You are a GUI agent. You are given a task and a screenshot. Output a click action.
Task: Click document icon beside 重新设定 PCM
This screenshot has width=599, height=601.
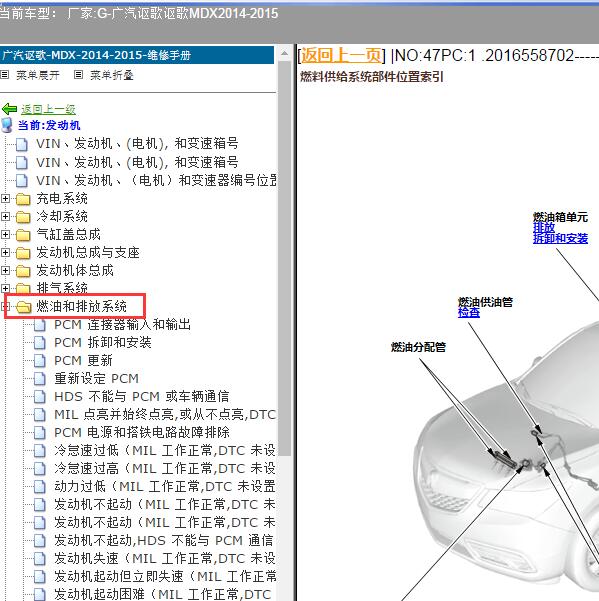pos(40,379)
